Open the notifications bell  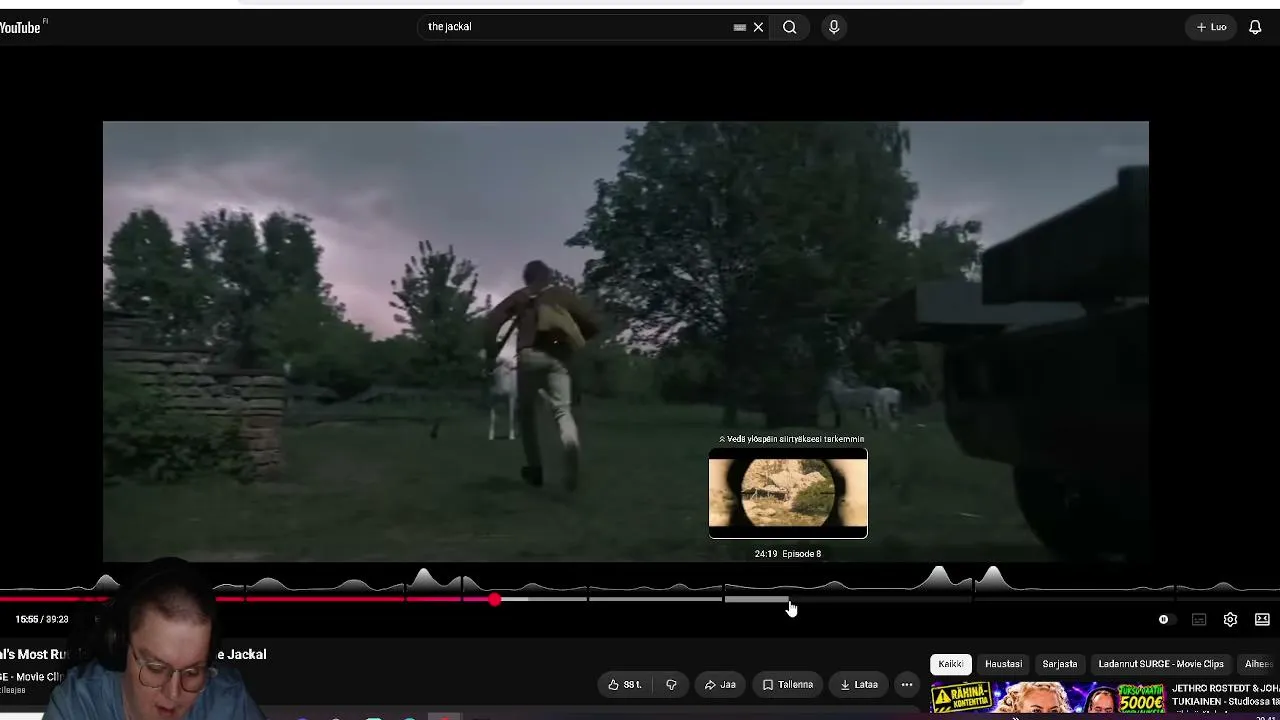(x=1255, y=27)
